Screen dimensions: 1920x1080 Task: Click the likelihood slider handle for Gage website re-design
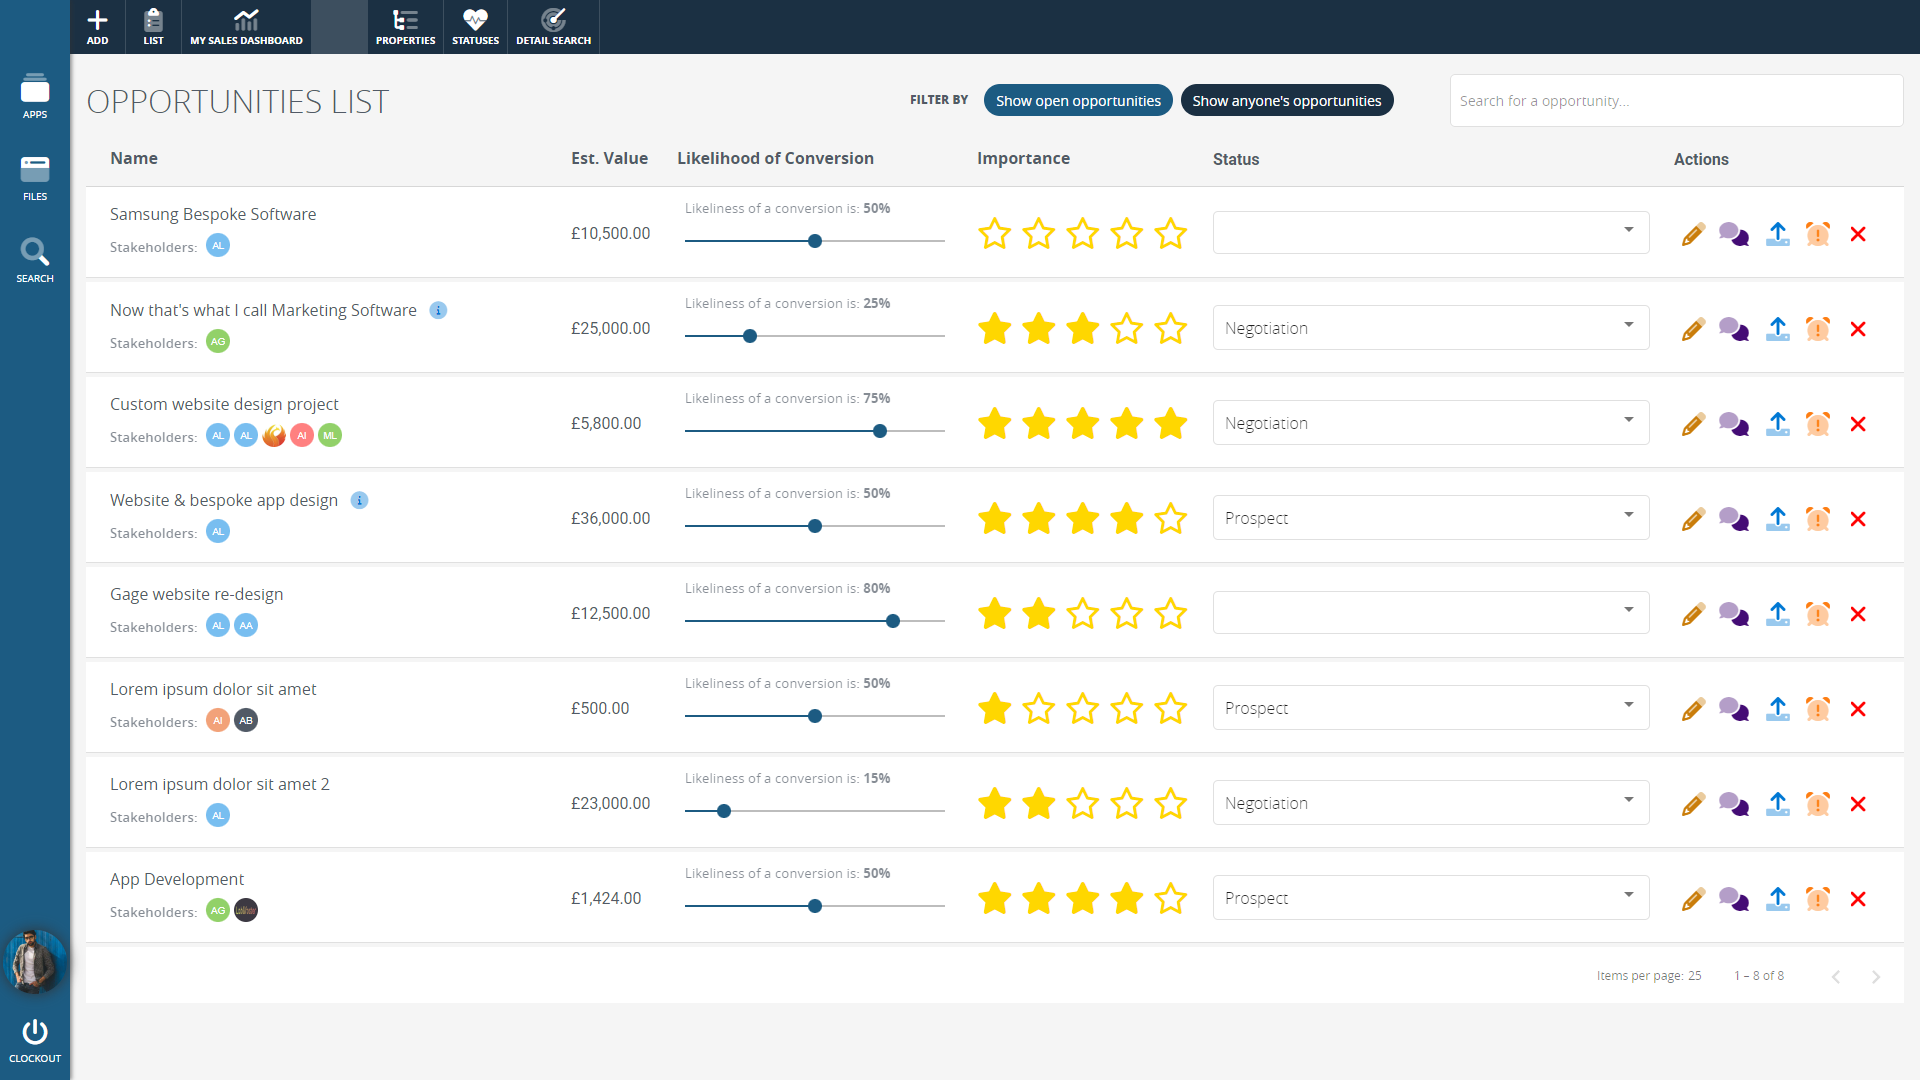pos(893,621)
